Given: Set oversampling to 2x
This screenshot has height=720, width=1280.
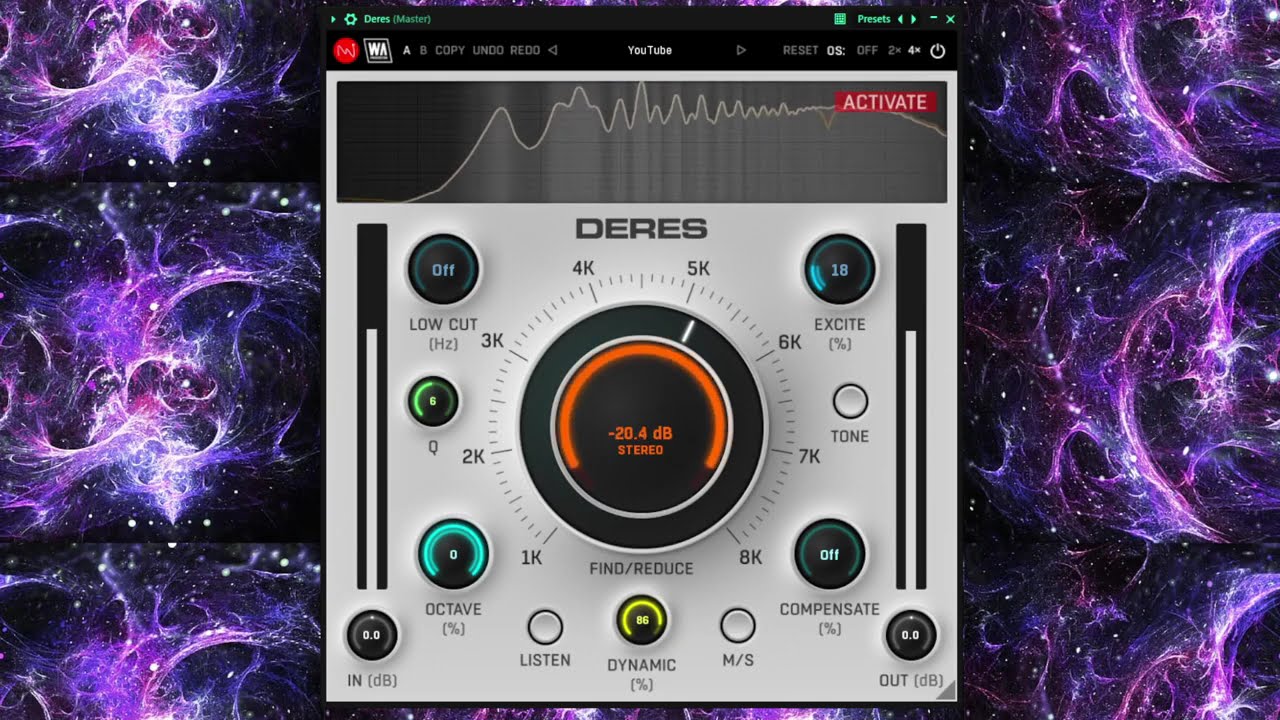Looking at the screenshot, I should pos(894,50).
